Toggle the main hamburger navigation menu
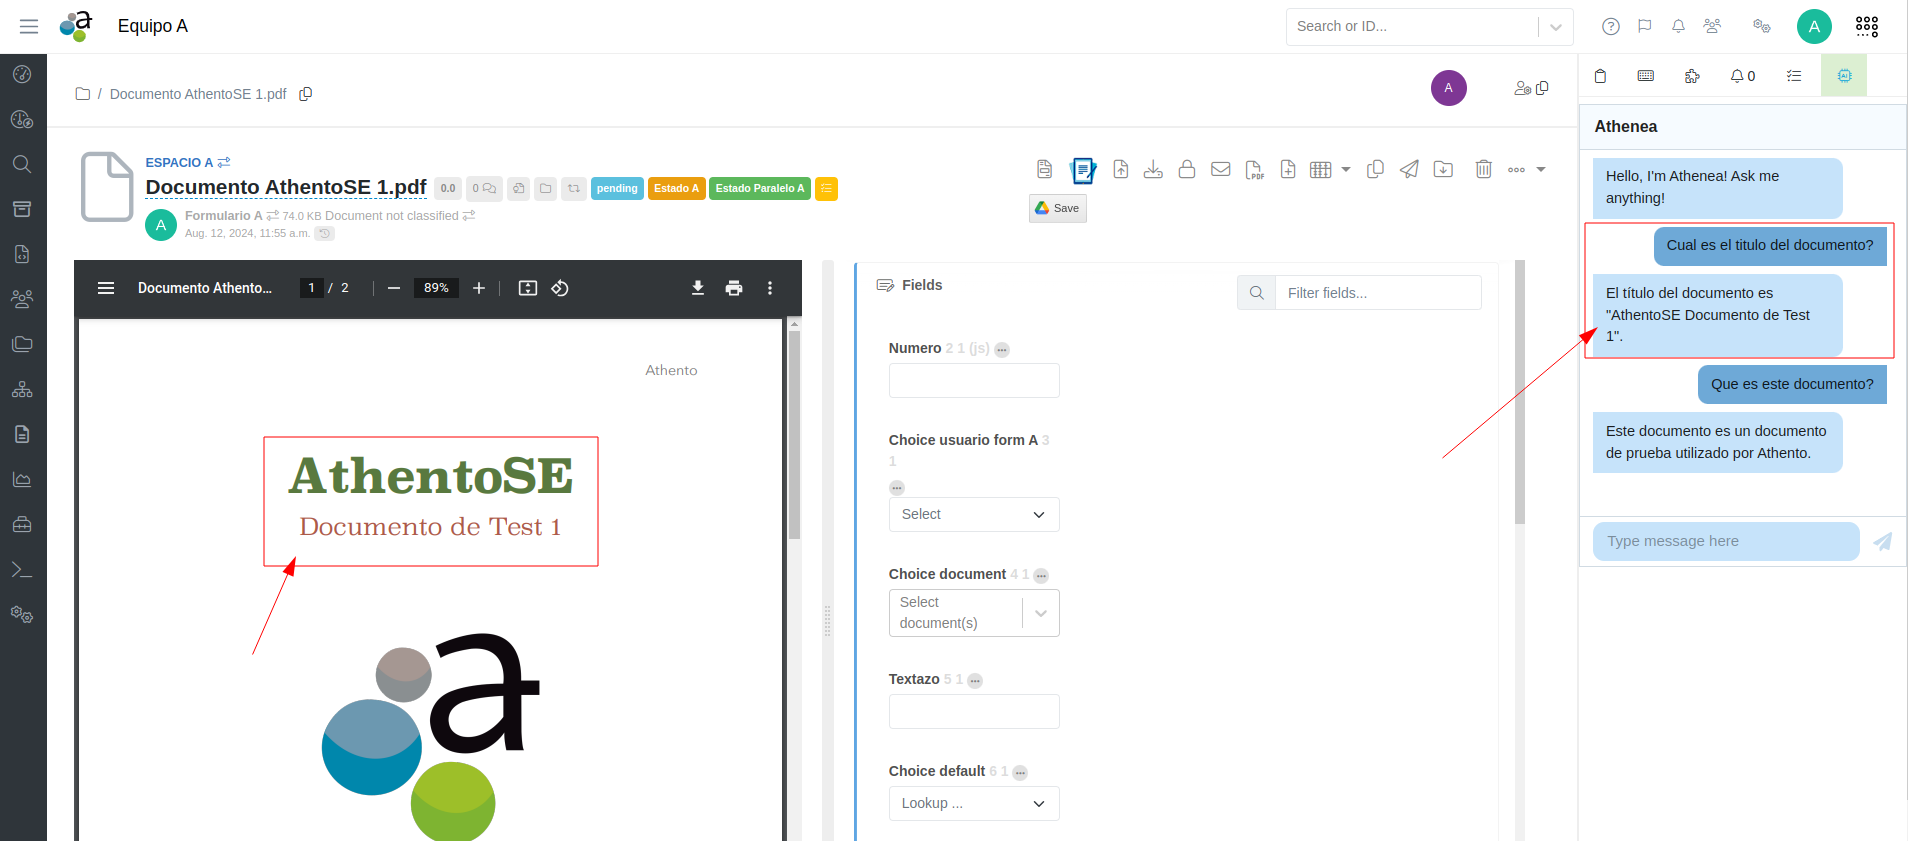The image size is (1908, 841). tap(29, 27)
